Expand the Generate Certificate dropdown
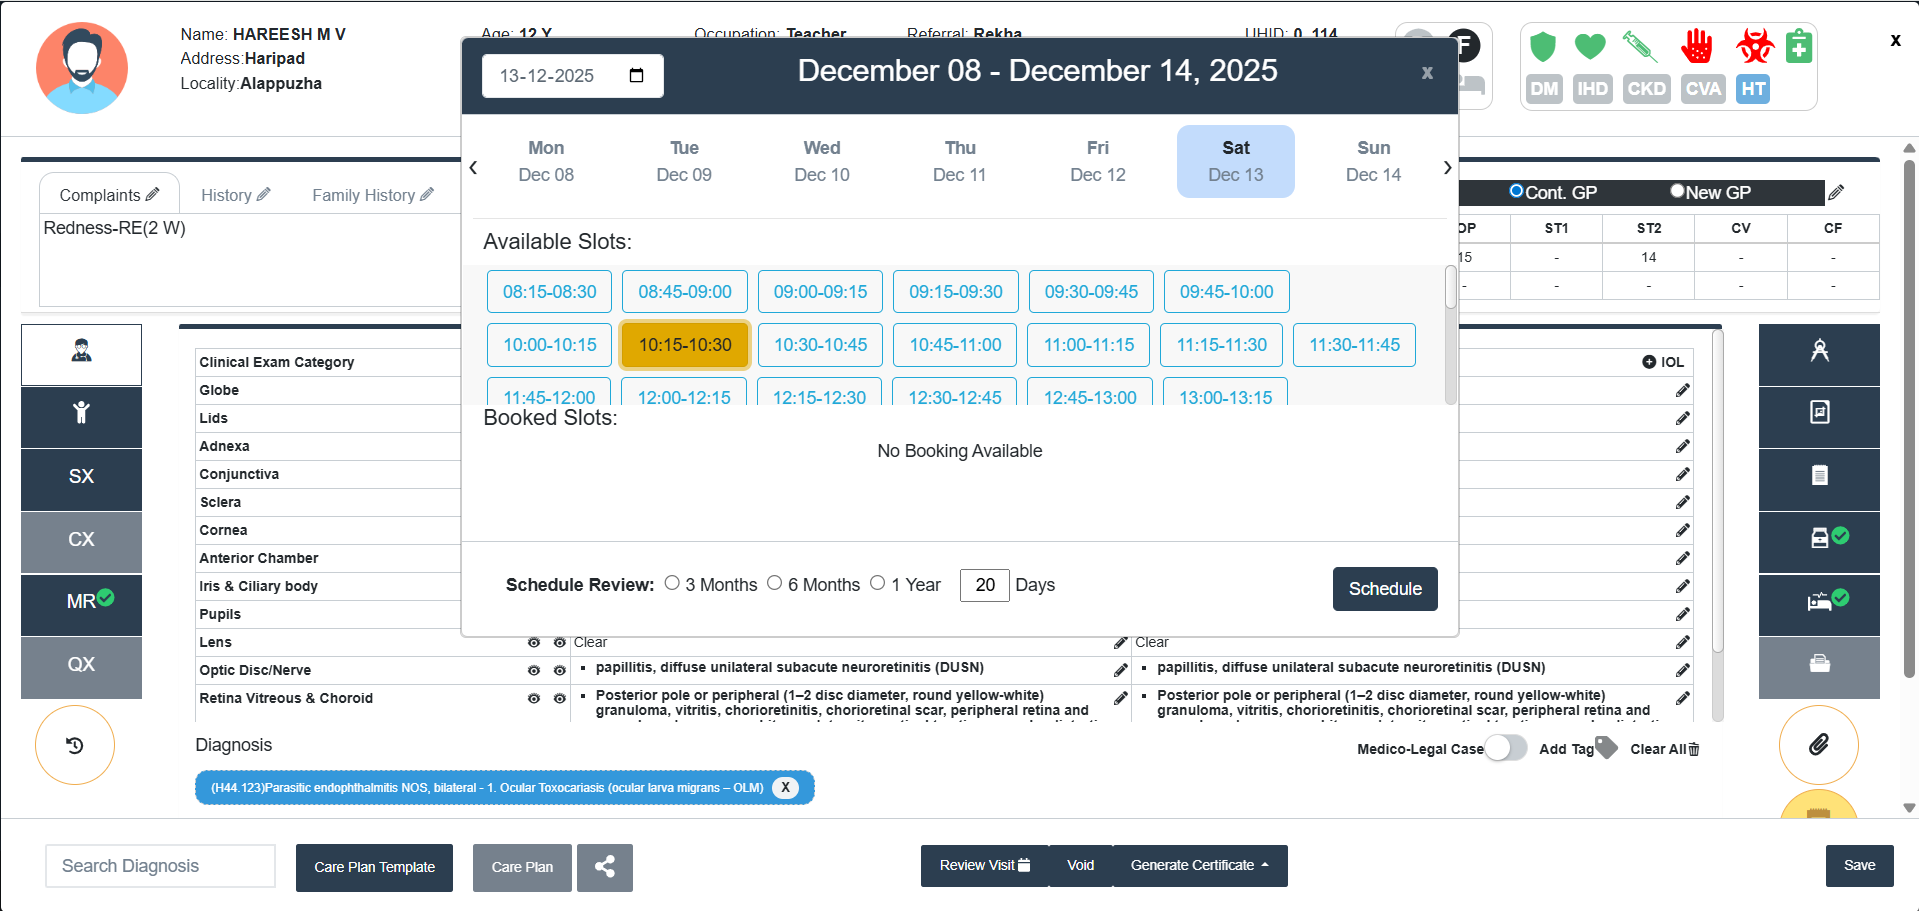 click(1199, 866)
